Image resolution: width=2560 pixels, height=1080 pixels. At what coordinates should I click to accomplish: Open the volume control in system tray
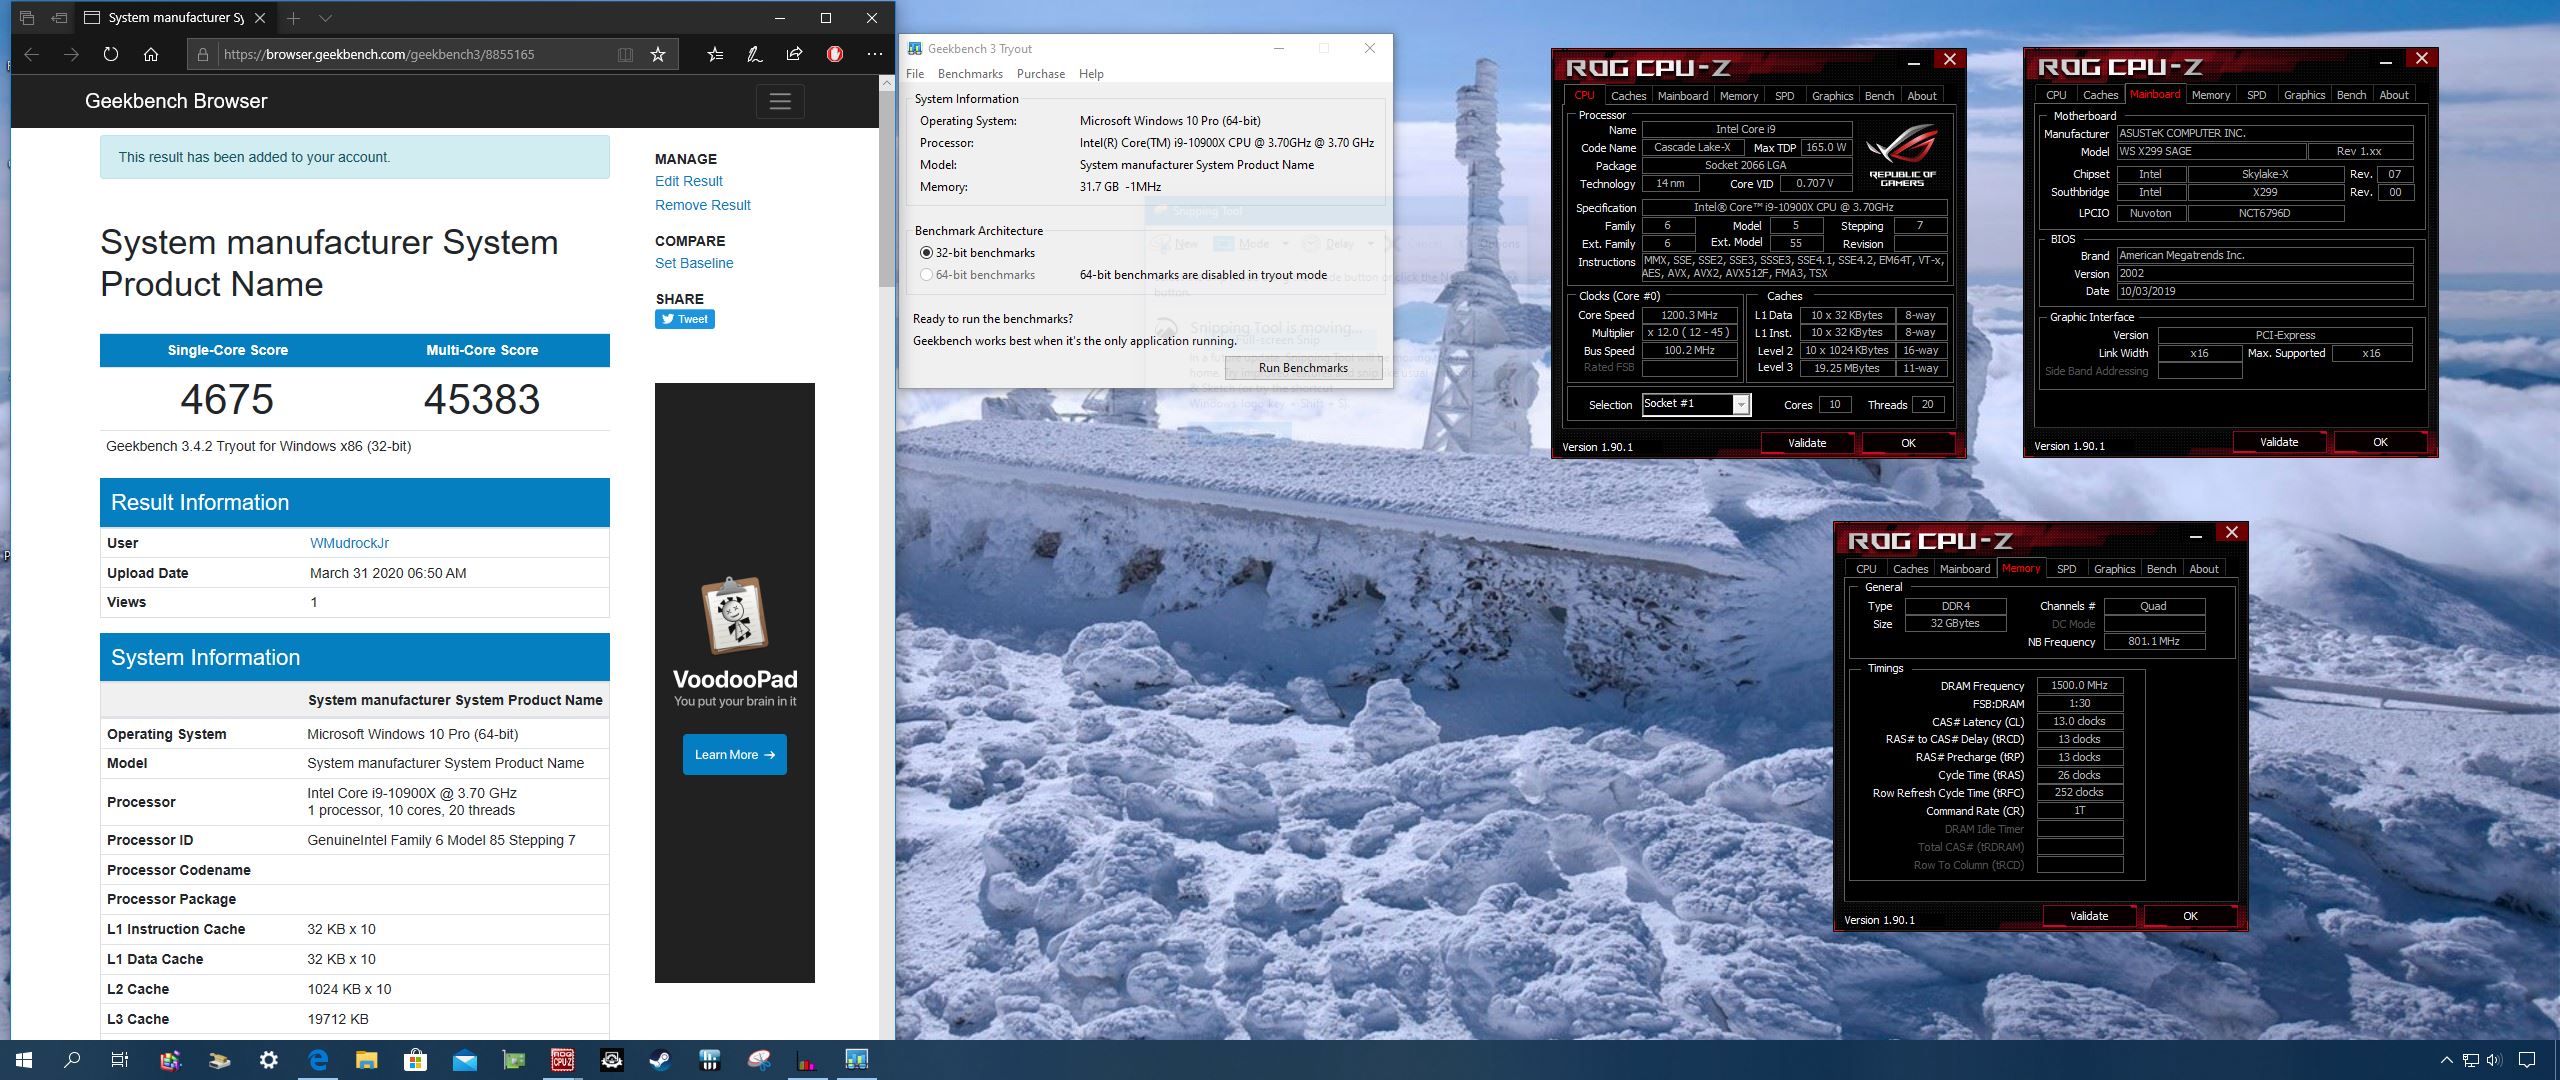pos(2493,1060)
